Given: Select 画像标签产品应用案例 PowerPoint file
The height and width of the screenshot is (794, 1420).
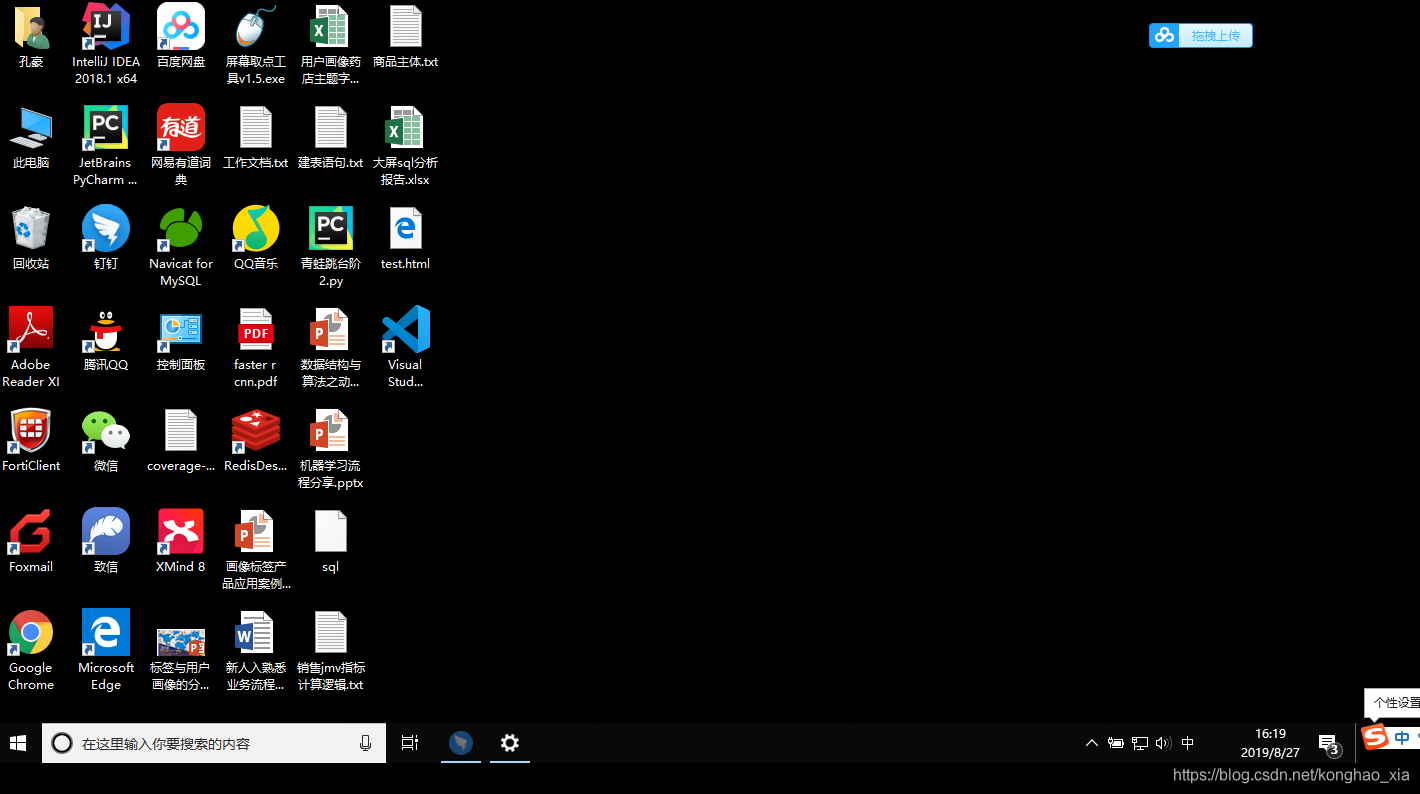Looking at the screenshot, I should pos(256,549).
